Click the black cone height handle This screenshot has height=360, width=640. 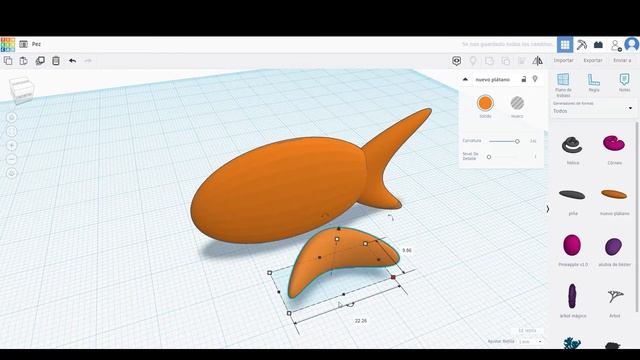coord(339,229)
